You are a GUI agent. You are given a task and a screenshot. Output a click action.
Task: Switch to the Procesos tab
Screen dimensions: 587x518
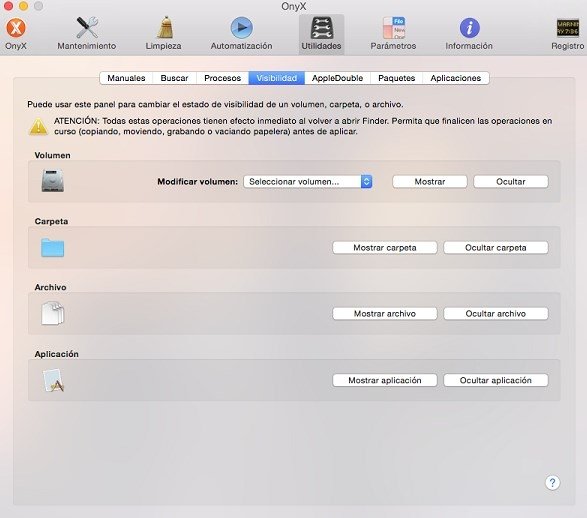222,78
